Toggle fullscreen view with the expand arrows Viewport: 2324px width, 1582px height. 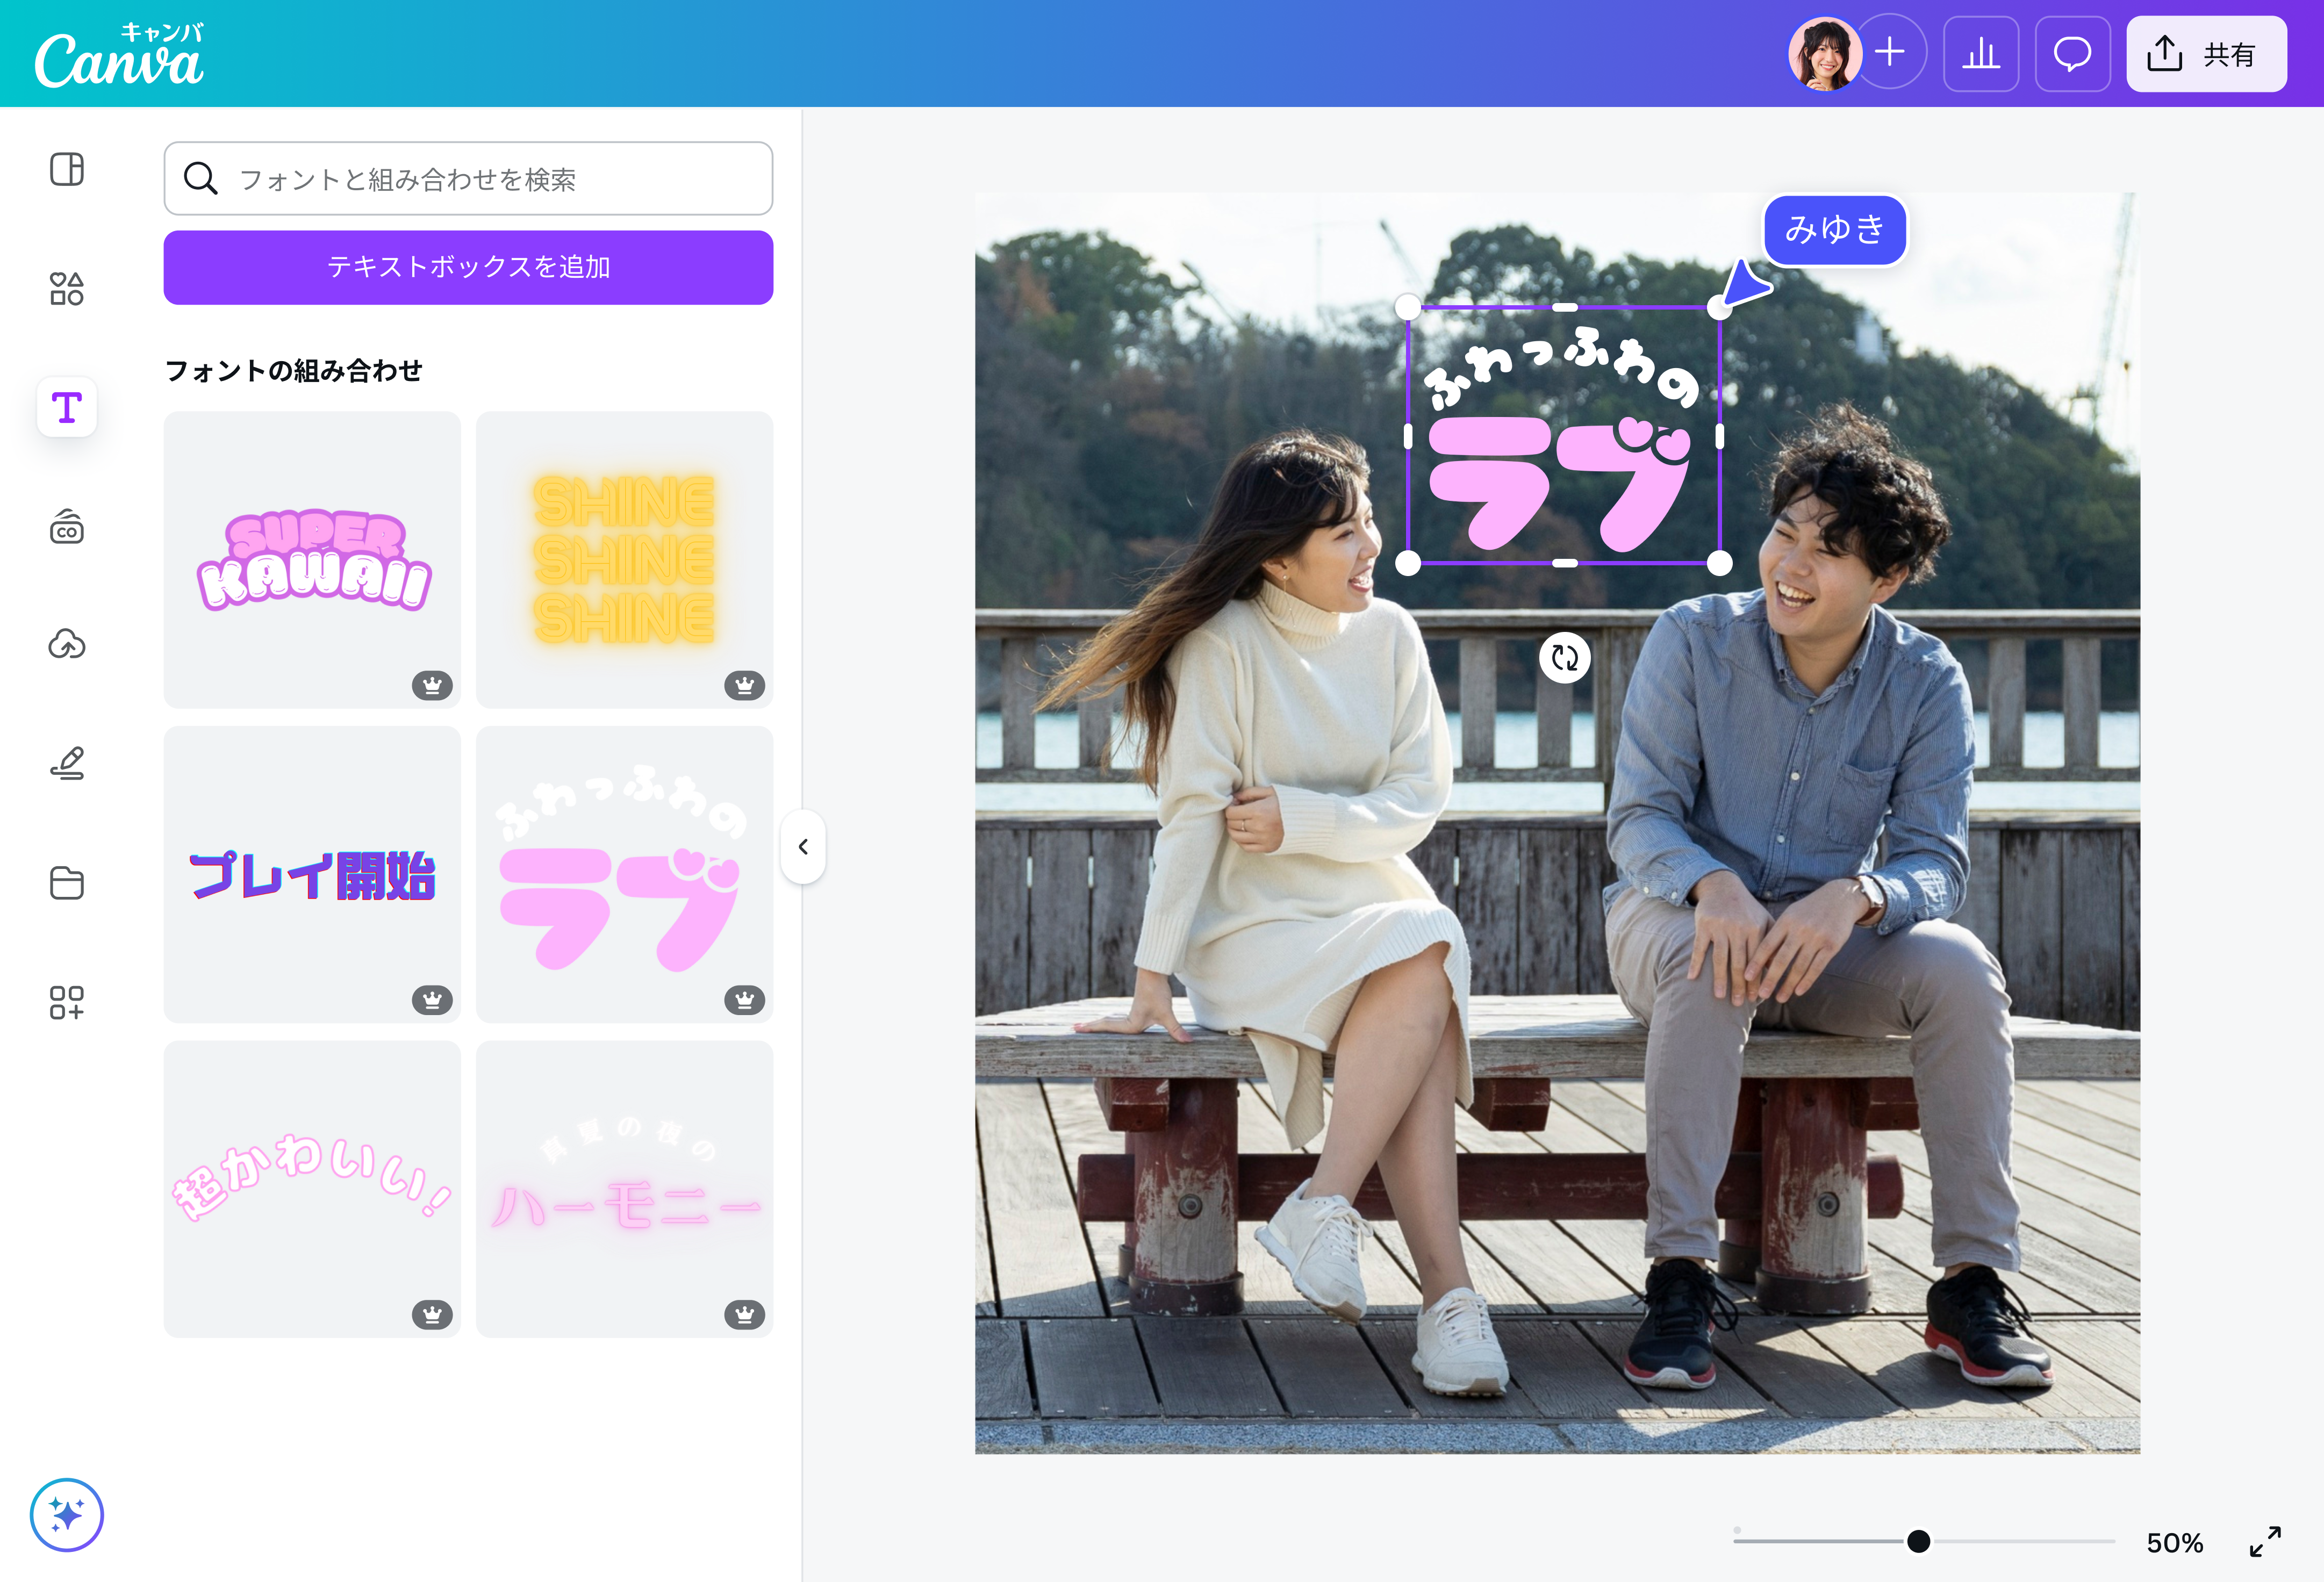click(x=2265, y=1542)
